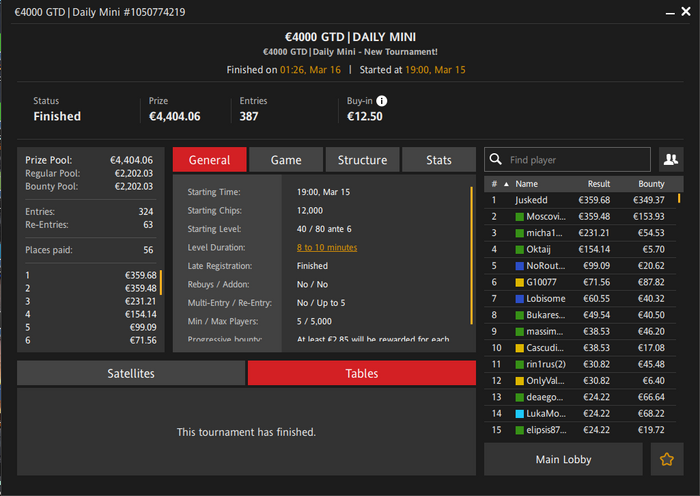Click the Buy-in info icon
The width and height of the screenshot is (700, 496).
coord(381,101)
